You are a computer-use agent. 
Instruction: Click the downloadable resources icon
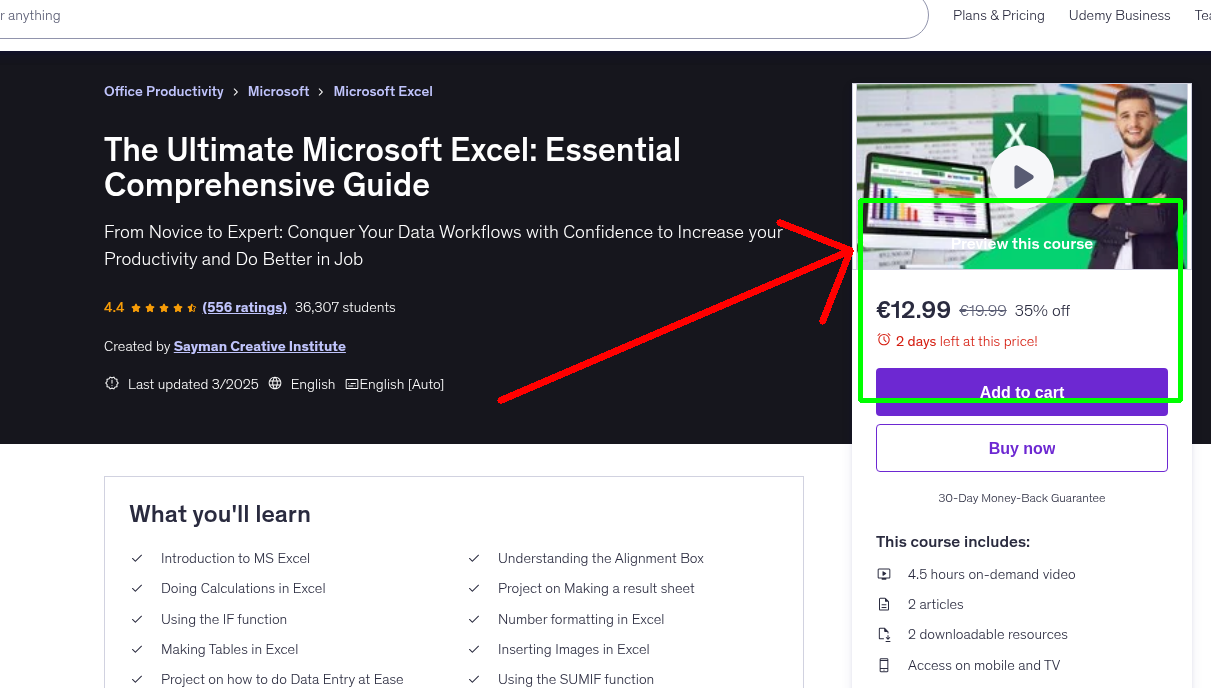pos(884,634)
